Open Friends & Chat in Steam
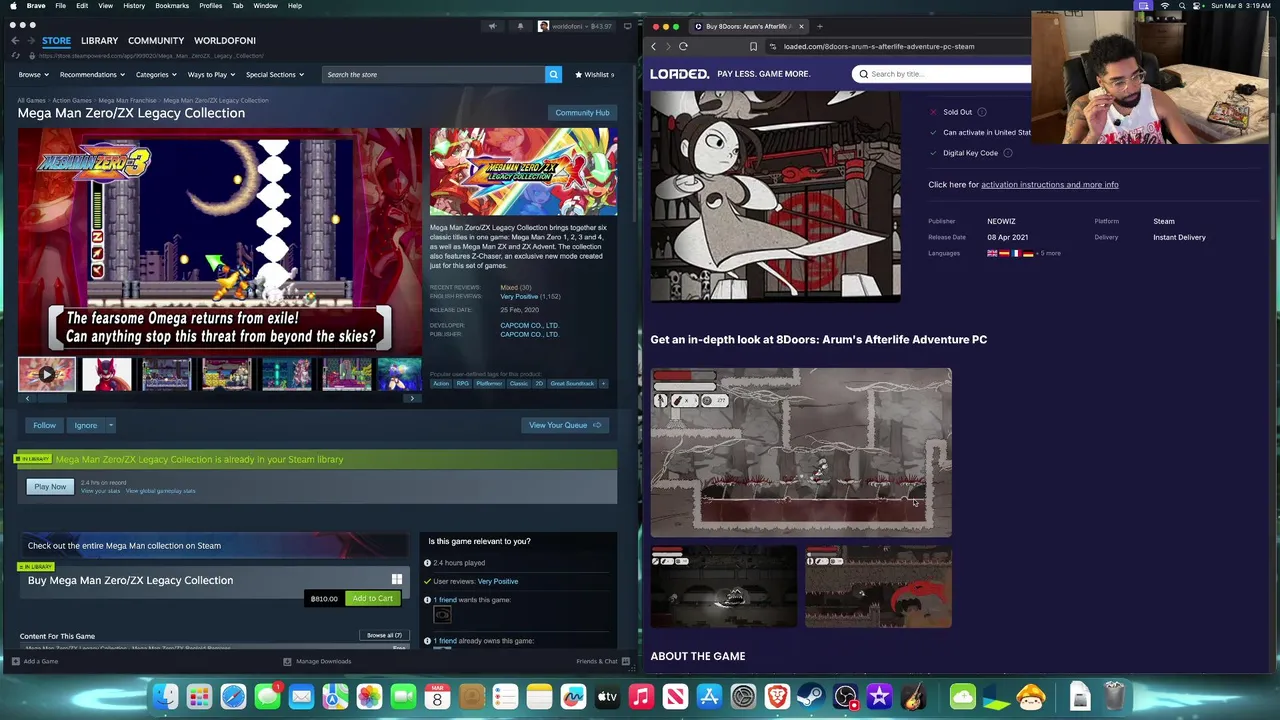Screen dimensions: 1280x720 (602, 661)
